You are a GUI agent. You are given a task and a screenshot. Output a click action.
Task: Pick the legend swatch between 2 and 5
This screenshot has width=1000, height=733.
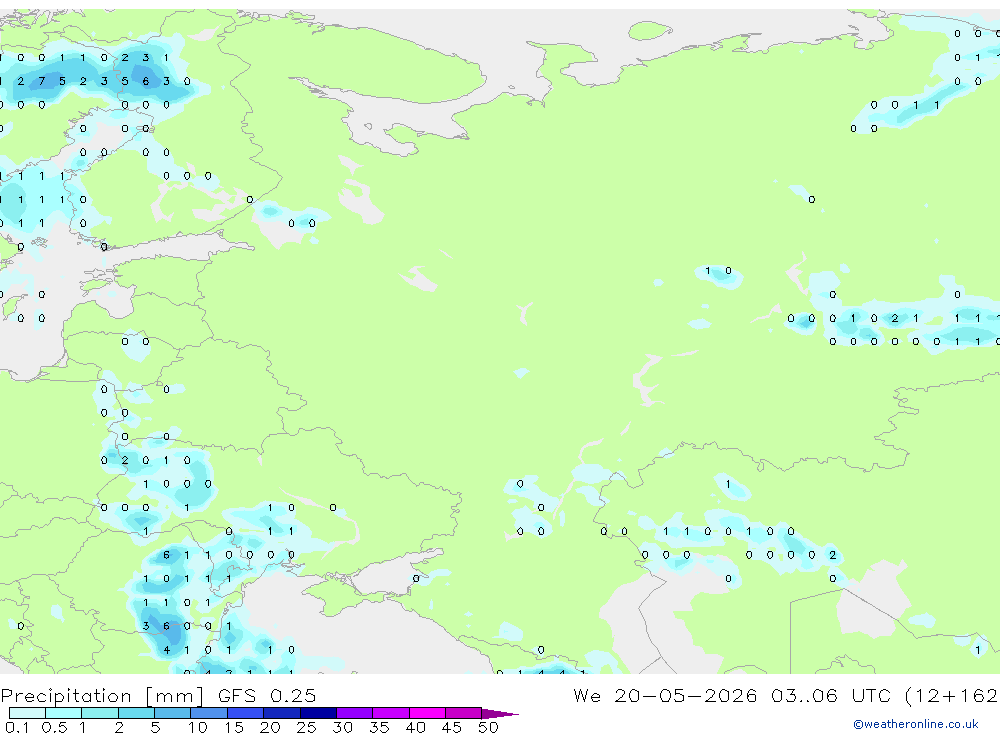136,713
